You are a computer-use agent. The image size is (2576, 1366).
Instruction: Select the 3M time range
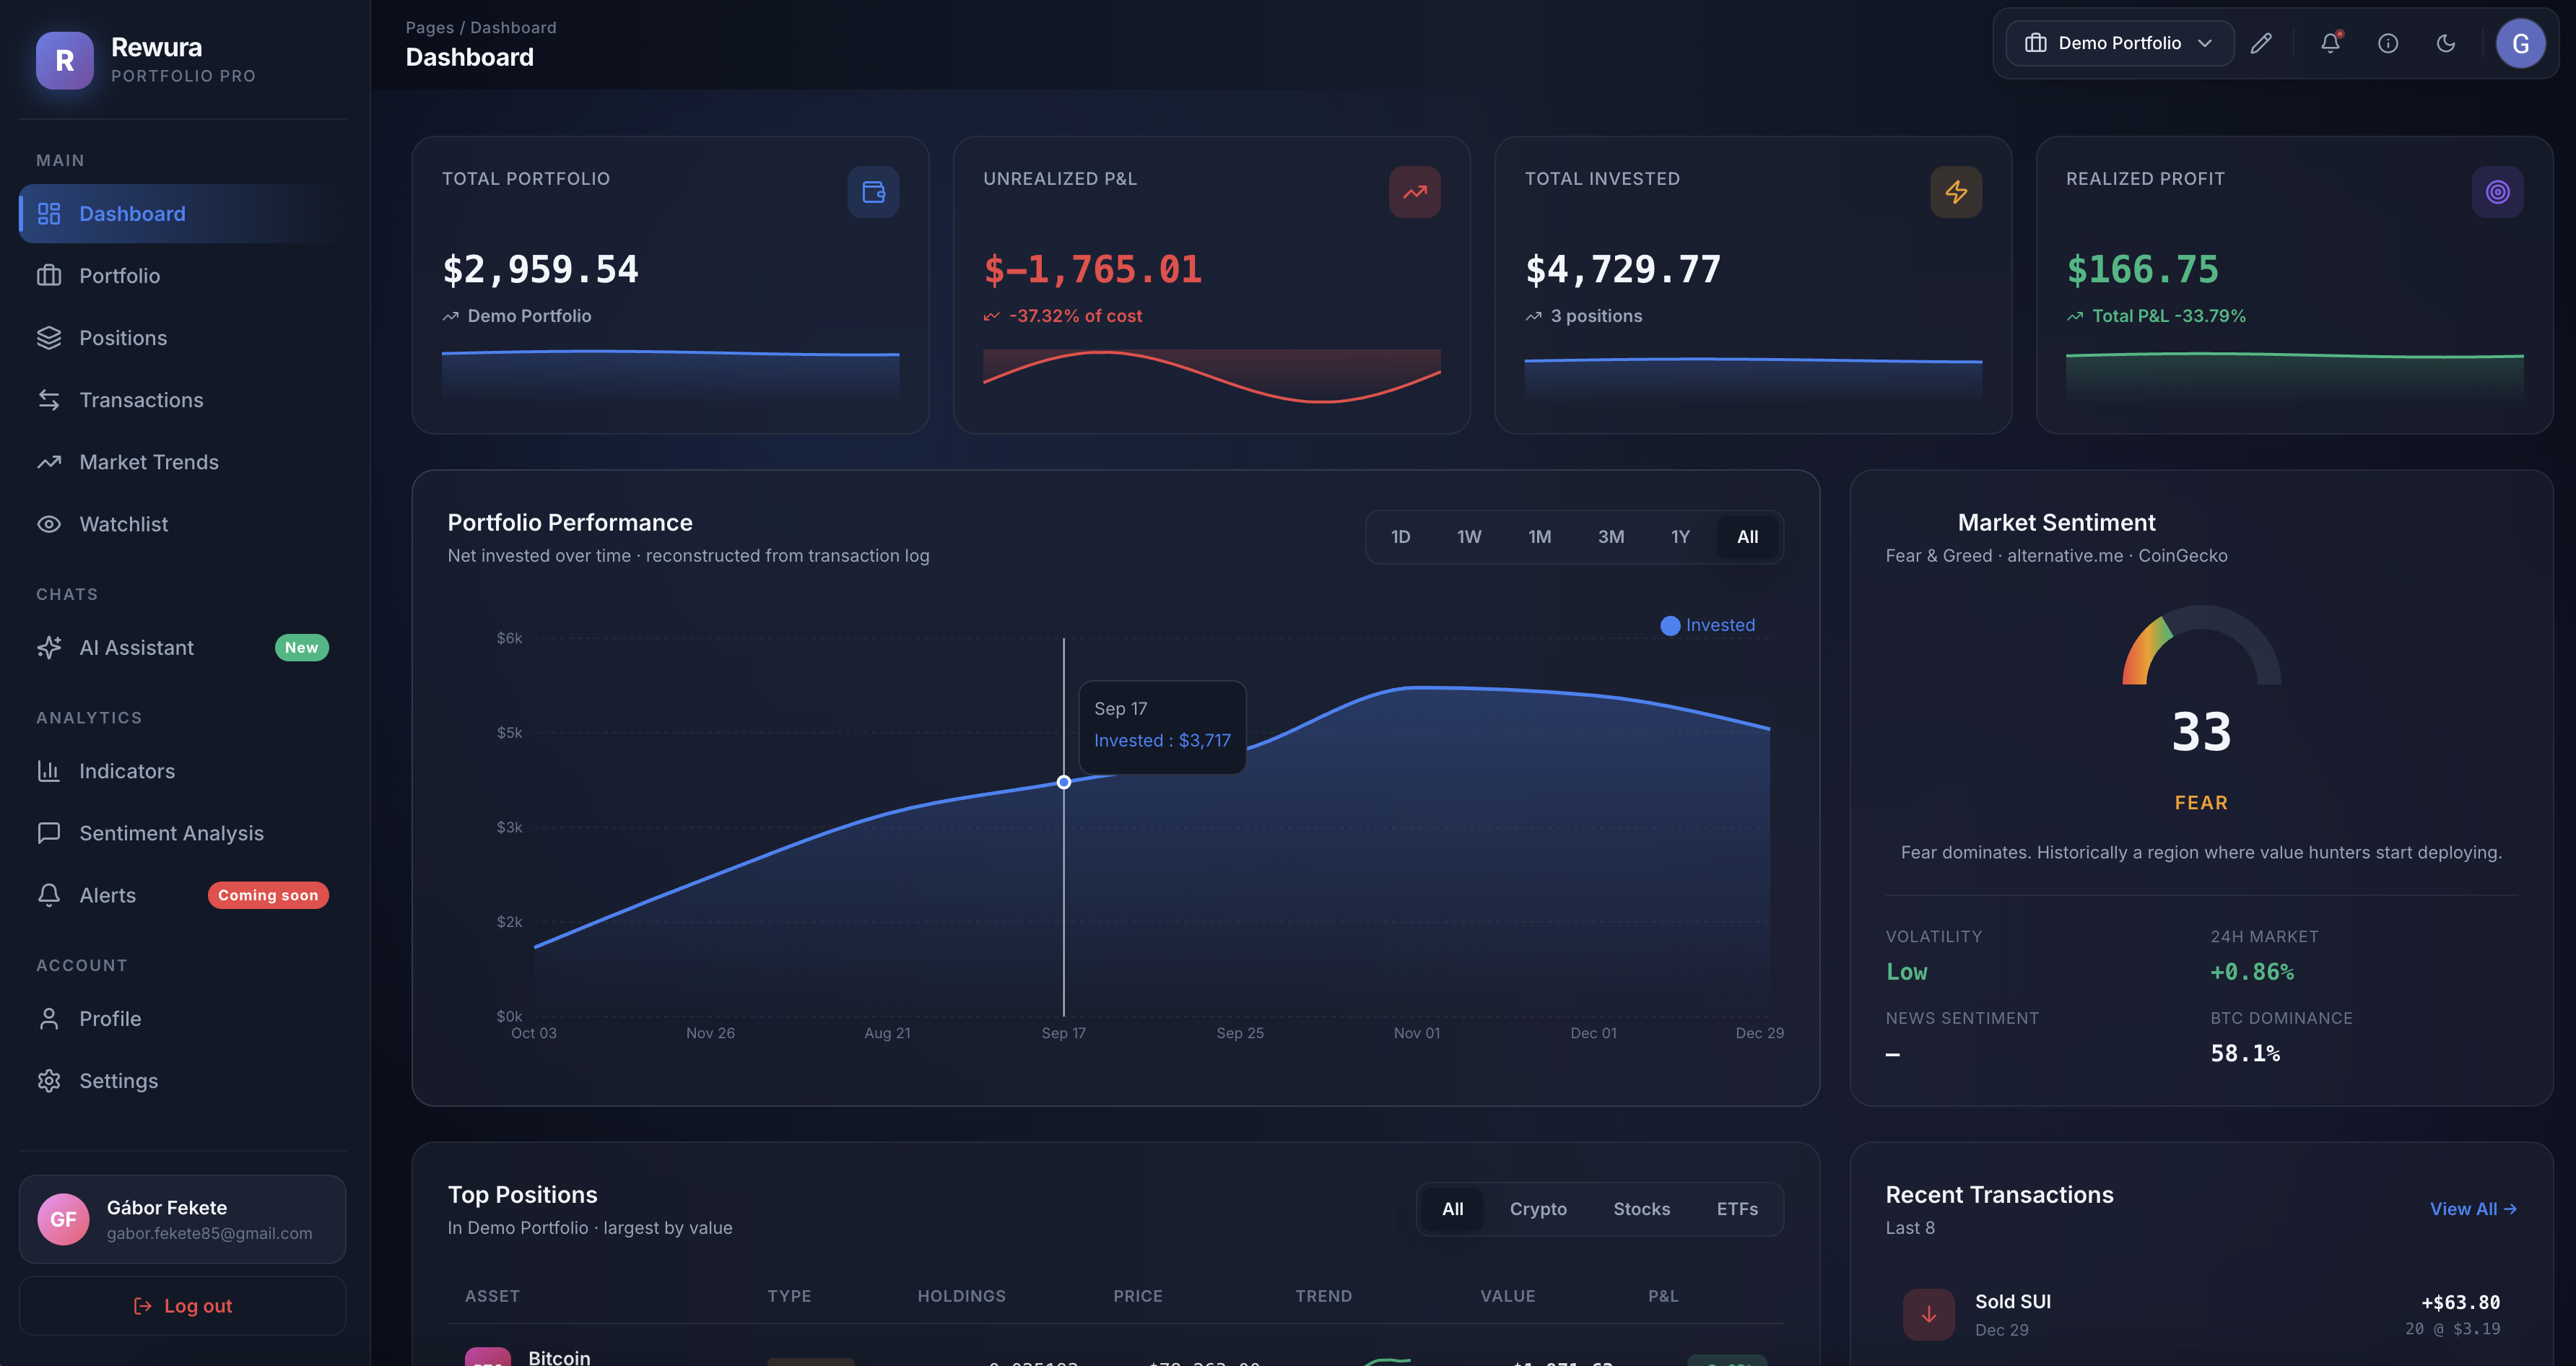[1611, 537]
